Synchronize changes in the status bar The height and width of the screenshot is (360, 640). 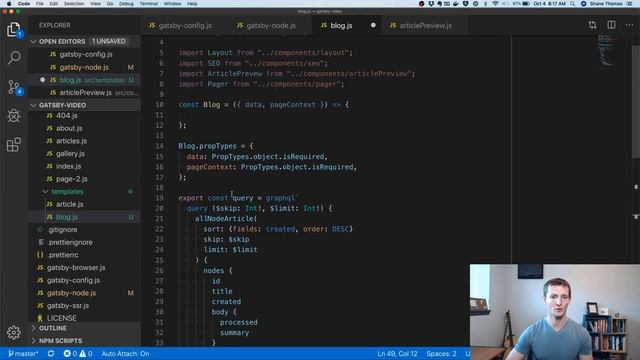click(51, 353)
